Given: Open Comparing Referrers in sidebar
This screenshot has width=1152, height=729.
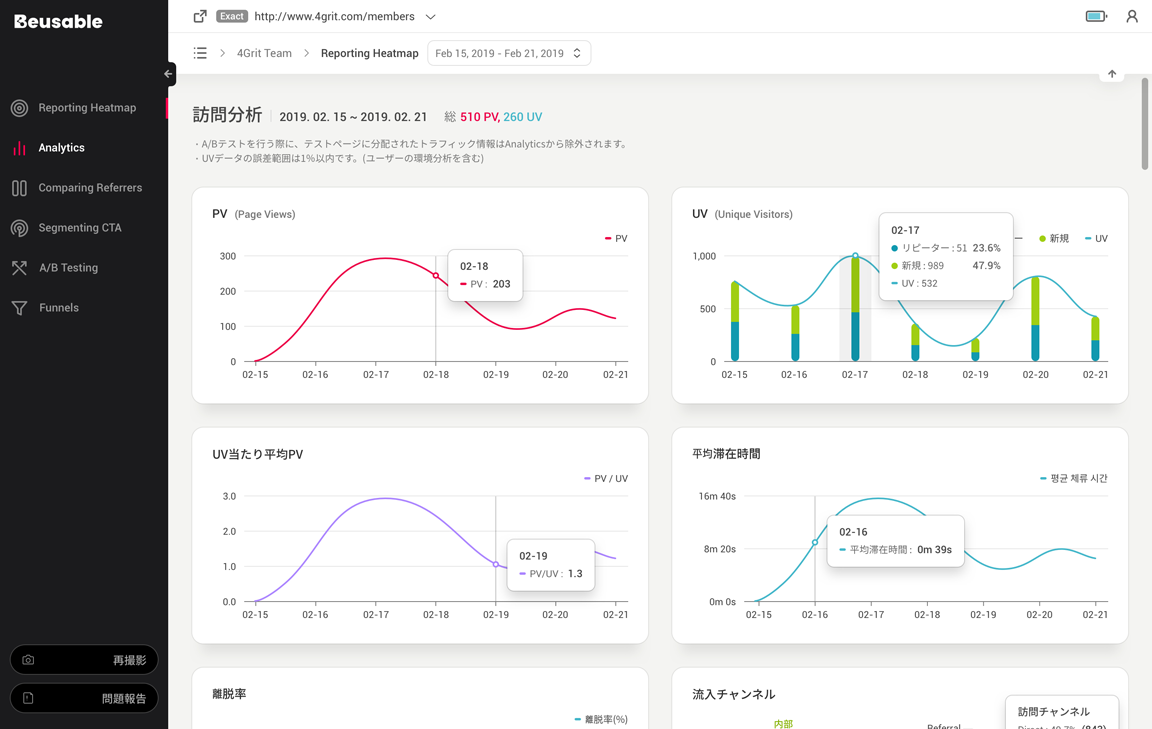Looking at the screenshot, I should 90,188.
